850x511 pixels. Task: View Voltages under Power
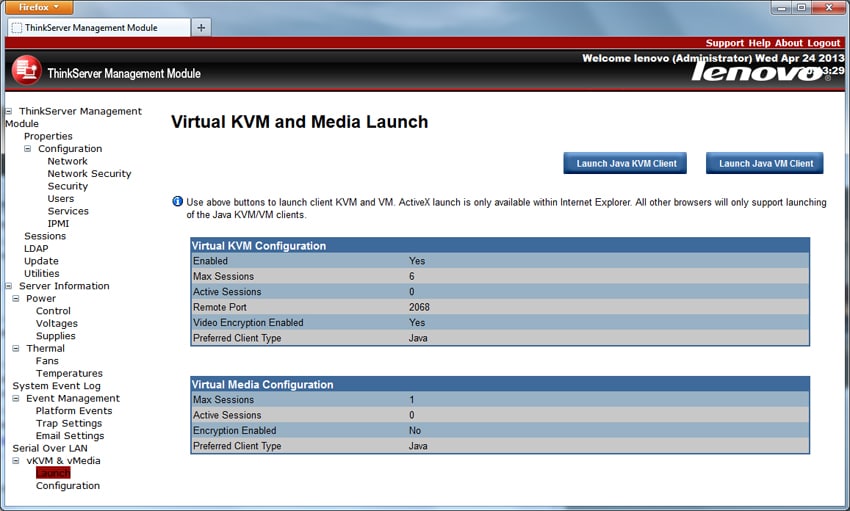tap(57, 323)
